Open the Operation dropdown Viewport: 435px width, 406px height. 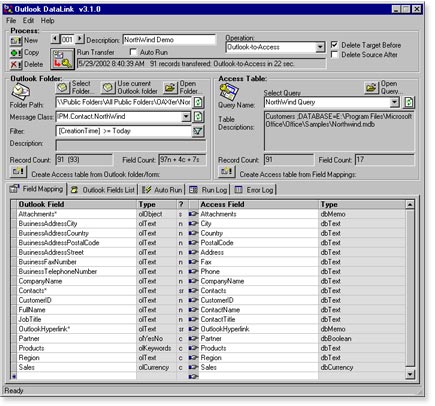click(x=320, y=47)
